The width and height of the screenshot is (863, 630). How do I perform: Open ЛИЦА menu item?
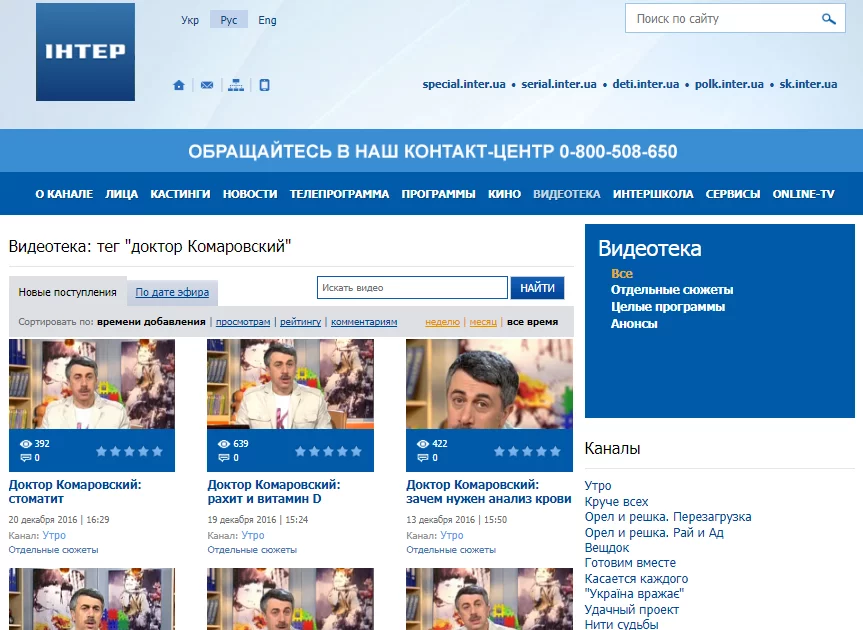(122, 194)
